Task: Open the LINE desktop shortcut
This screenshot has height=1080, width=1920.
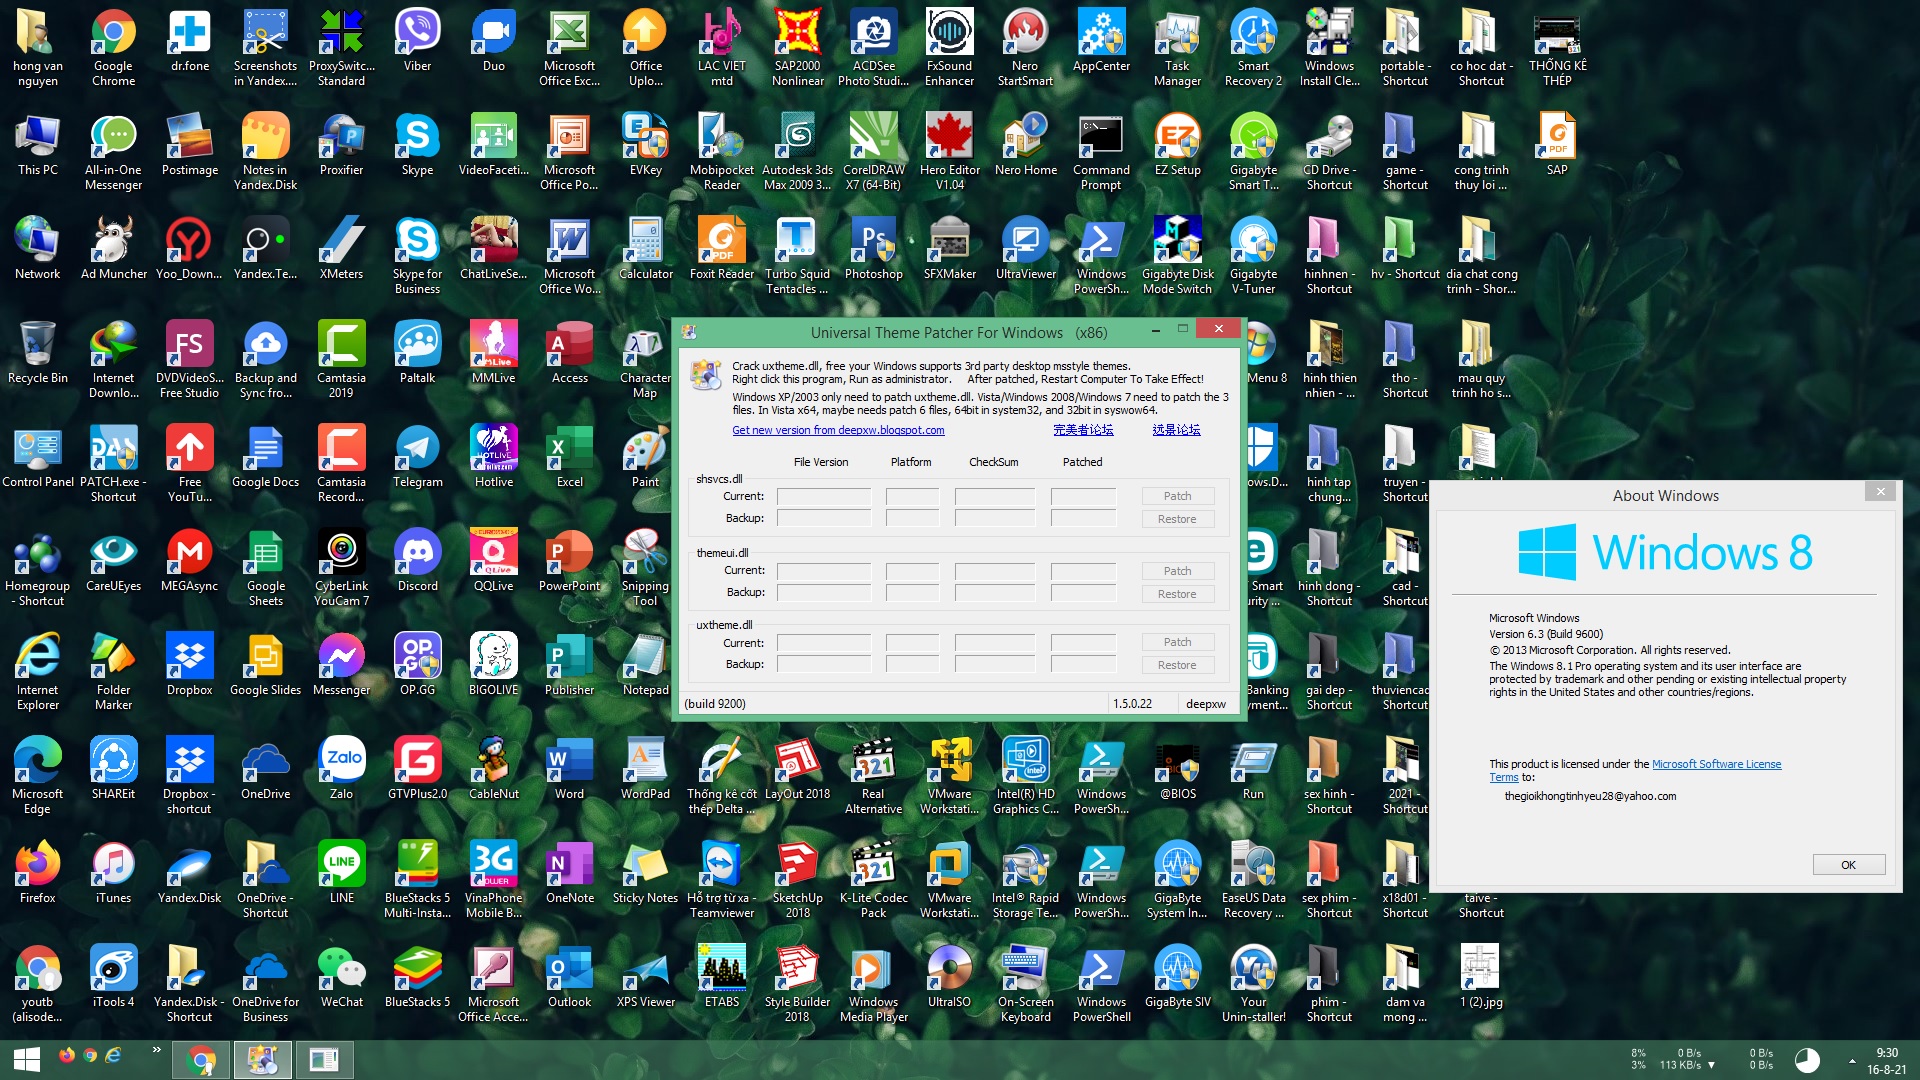Action: (x=341, y=872)
